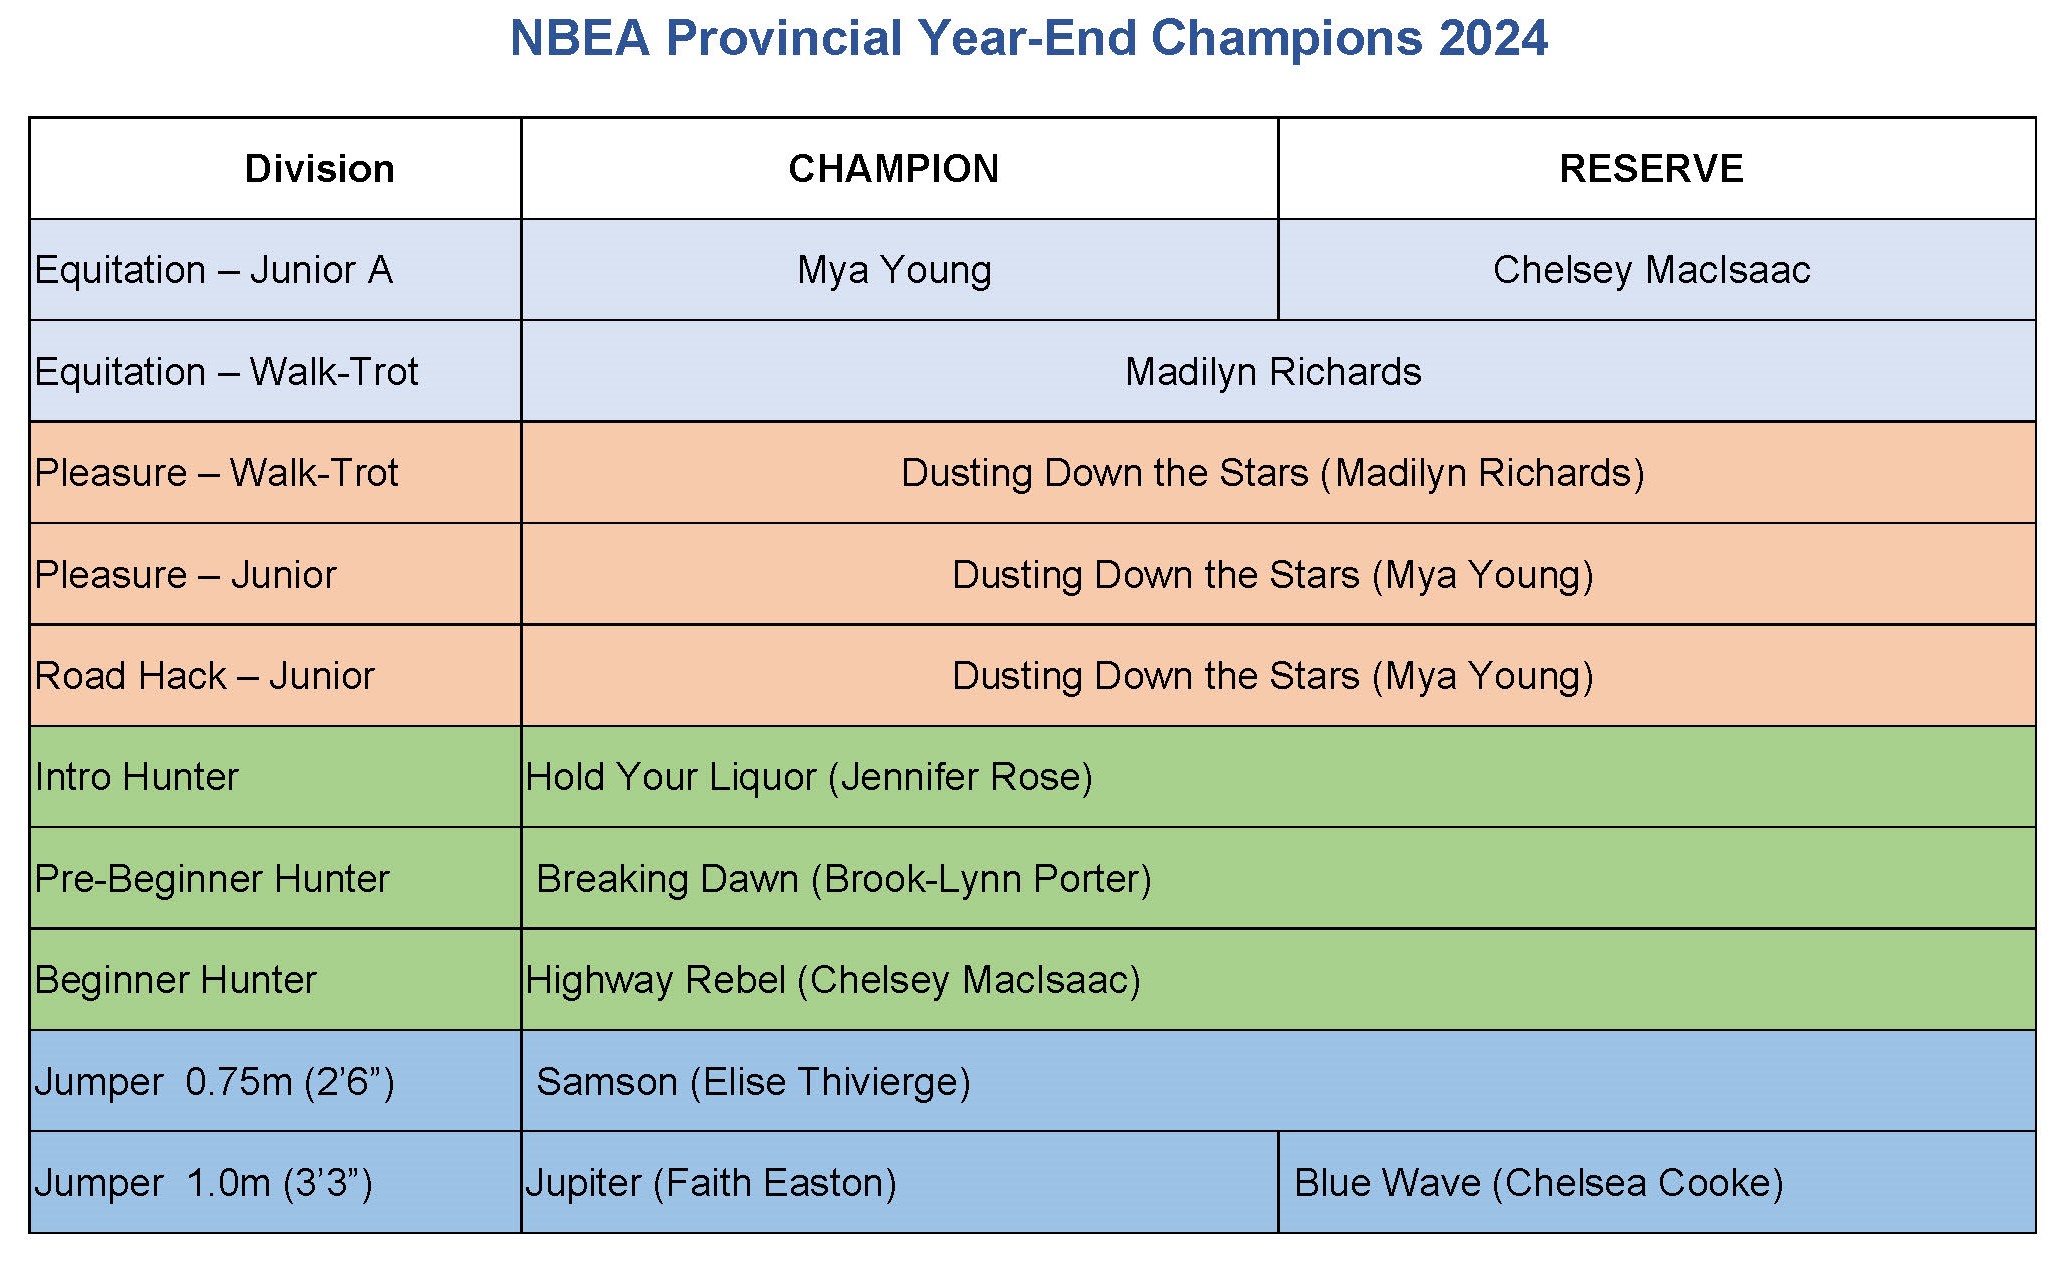This screenshot has width=2059, height=1262.
Task: Click Hold Your Liquor (Jennifer Rose) entry
Action: coord(809,777)
